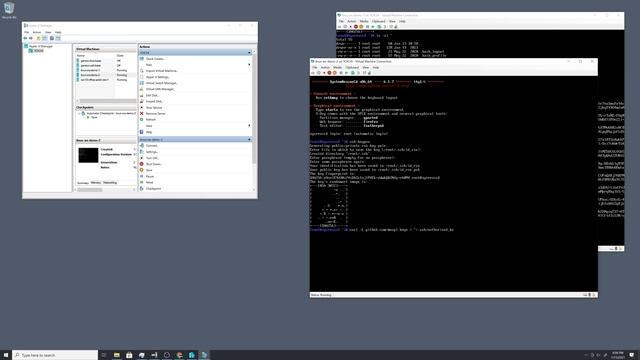
Task: Click red Shut Down action in Actions pane
Action: coord(153,164)
